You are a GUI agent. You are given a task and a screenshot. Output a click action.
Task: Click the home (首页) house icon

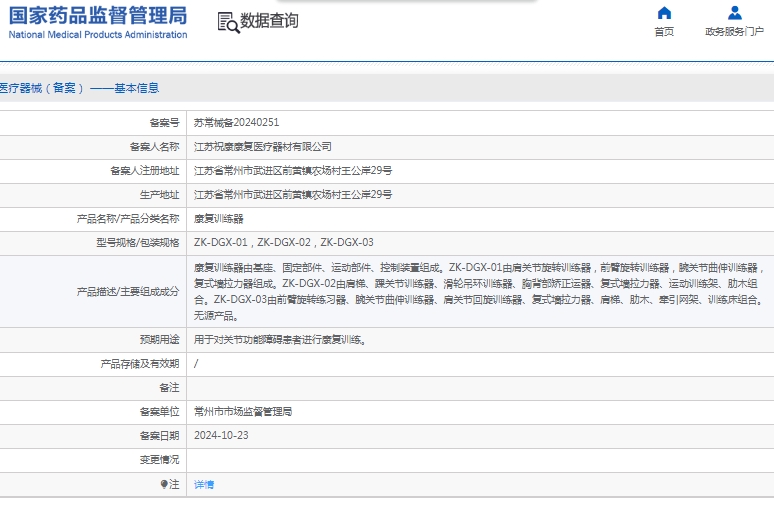tap(664, 13)
